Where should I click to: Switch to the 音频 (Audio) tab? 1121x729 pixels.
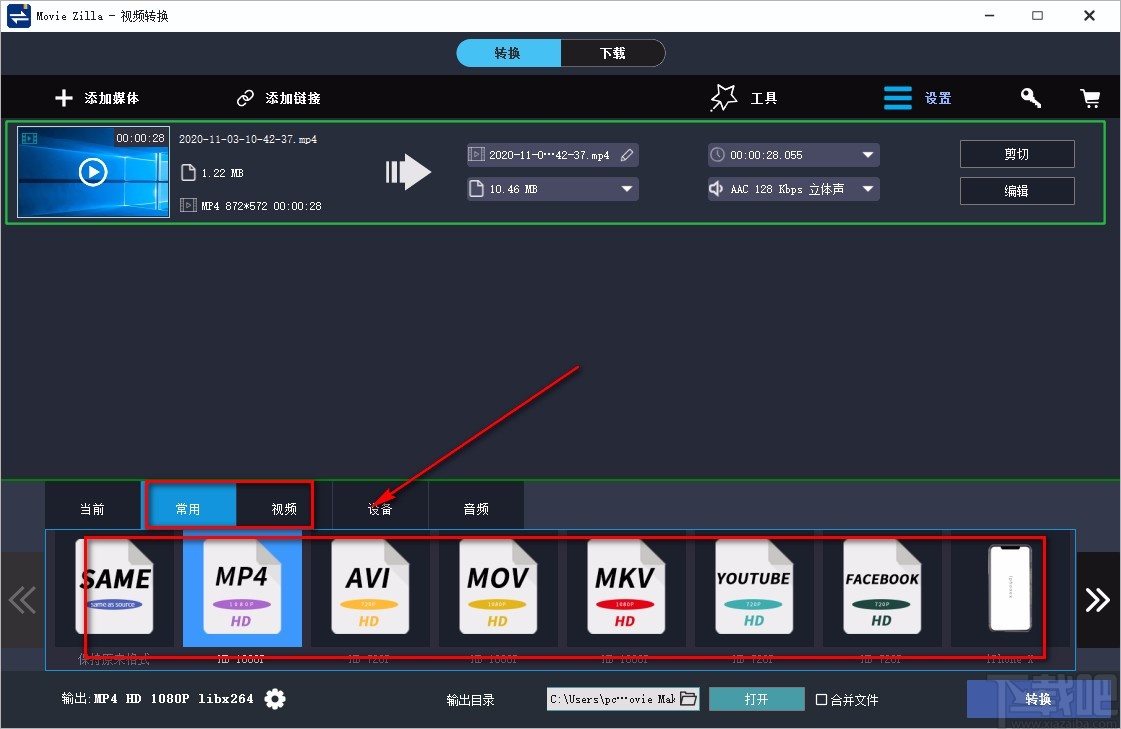[476, 509]
